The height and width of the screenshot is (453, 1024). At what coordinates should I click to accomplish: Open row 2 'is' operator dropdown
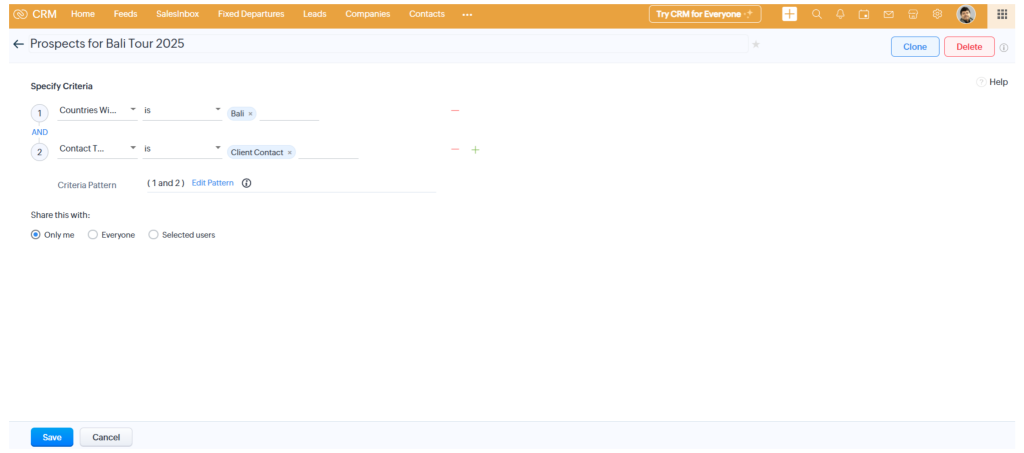point(182,149)
